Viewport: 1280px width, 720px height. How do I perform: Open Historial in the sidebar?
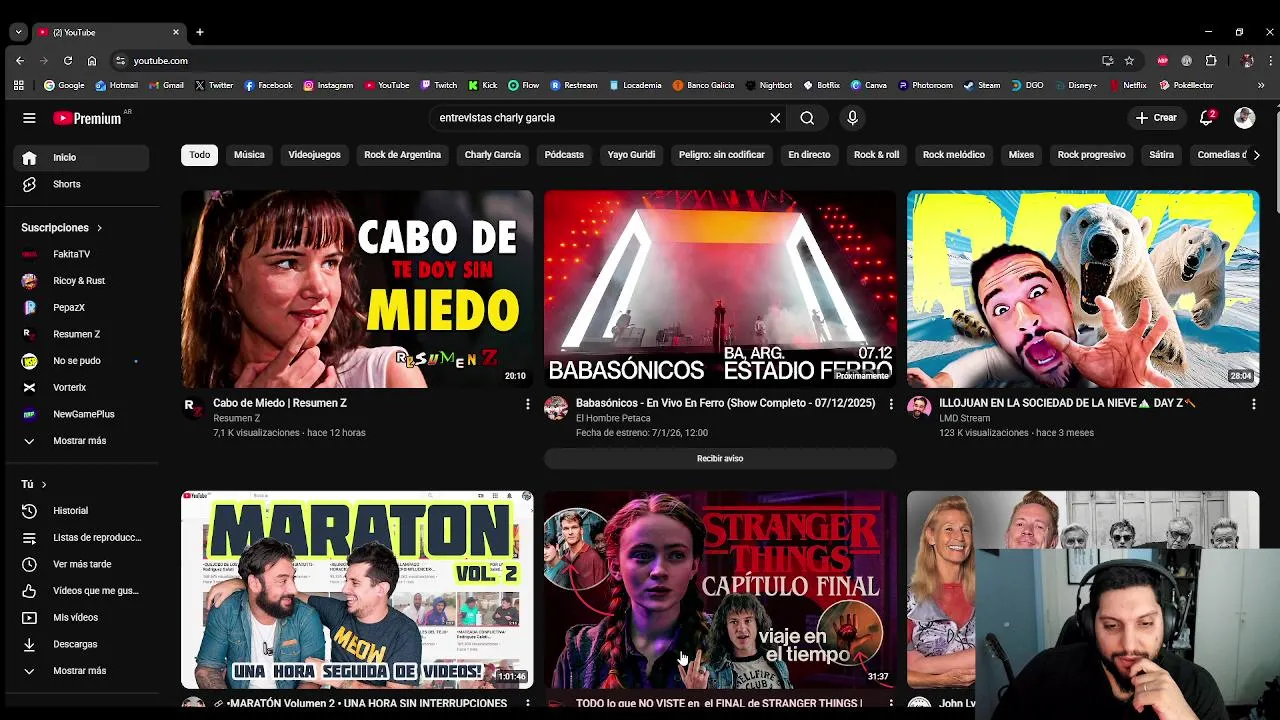click(81, 511)
